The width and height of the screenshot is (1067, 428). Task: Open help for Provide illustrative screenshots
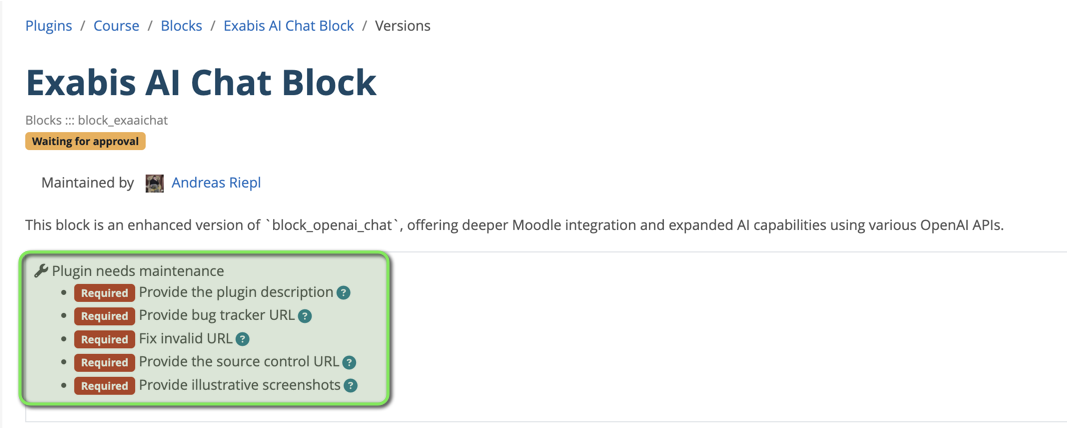click(x=350, y=386)
